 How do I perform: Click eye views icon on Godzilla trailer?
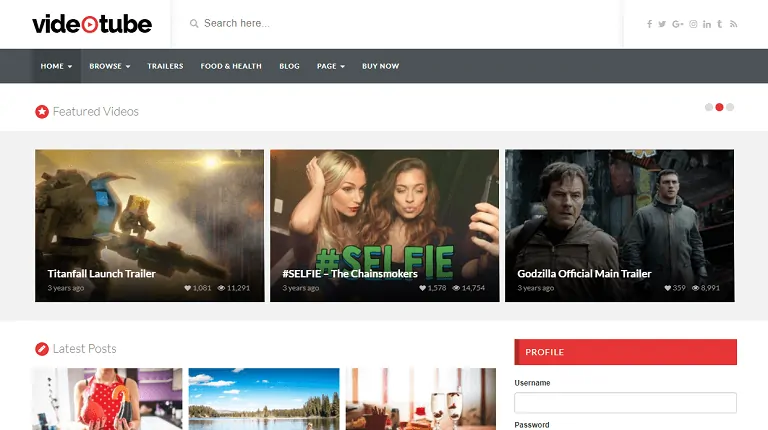click(695, 288)
